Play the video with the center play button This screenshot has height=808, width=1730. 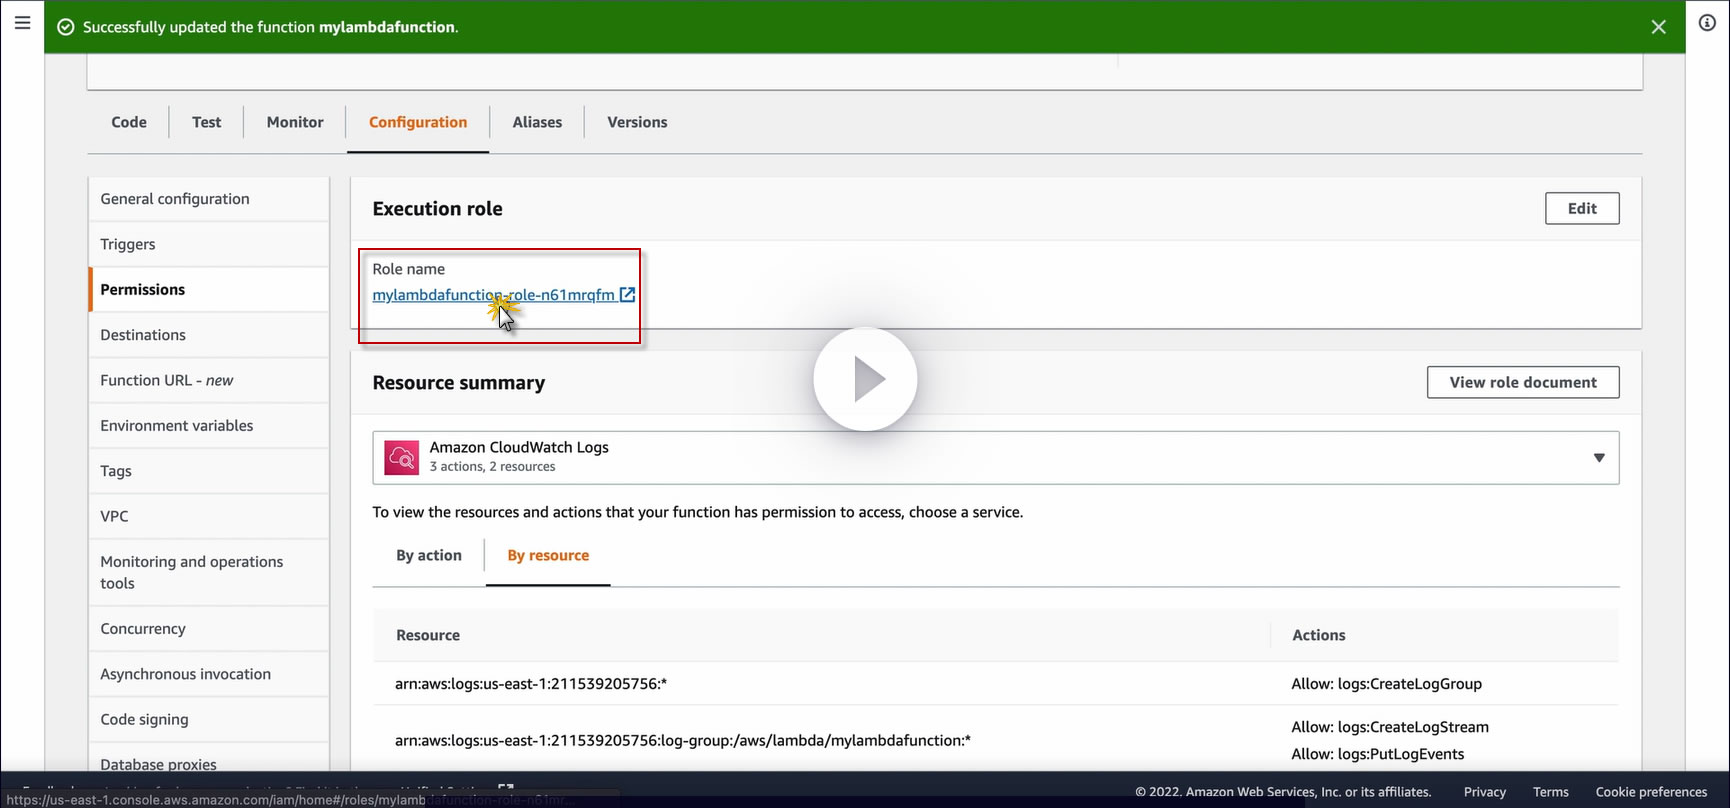pos(865,380)
